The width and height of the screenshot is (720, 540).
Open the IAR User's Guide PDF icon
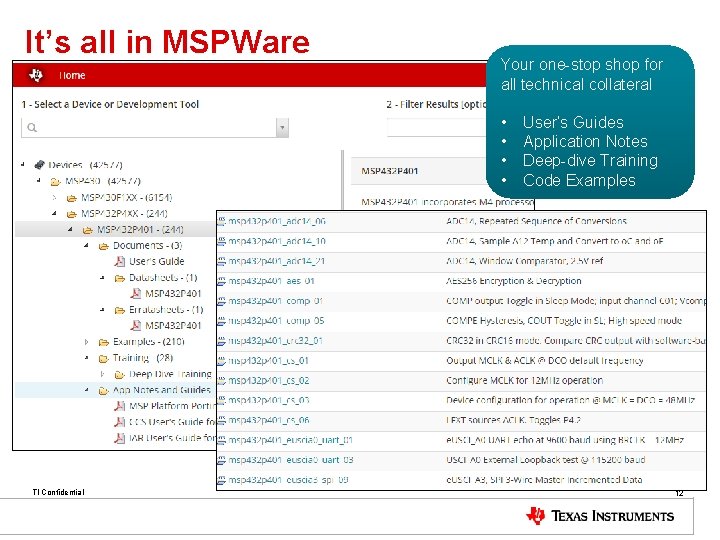click(x=119, y=438)
